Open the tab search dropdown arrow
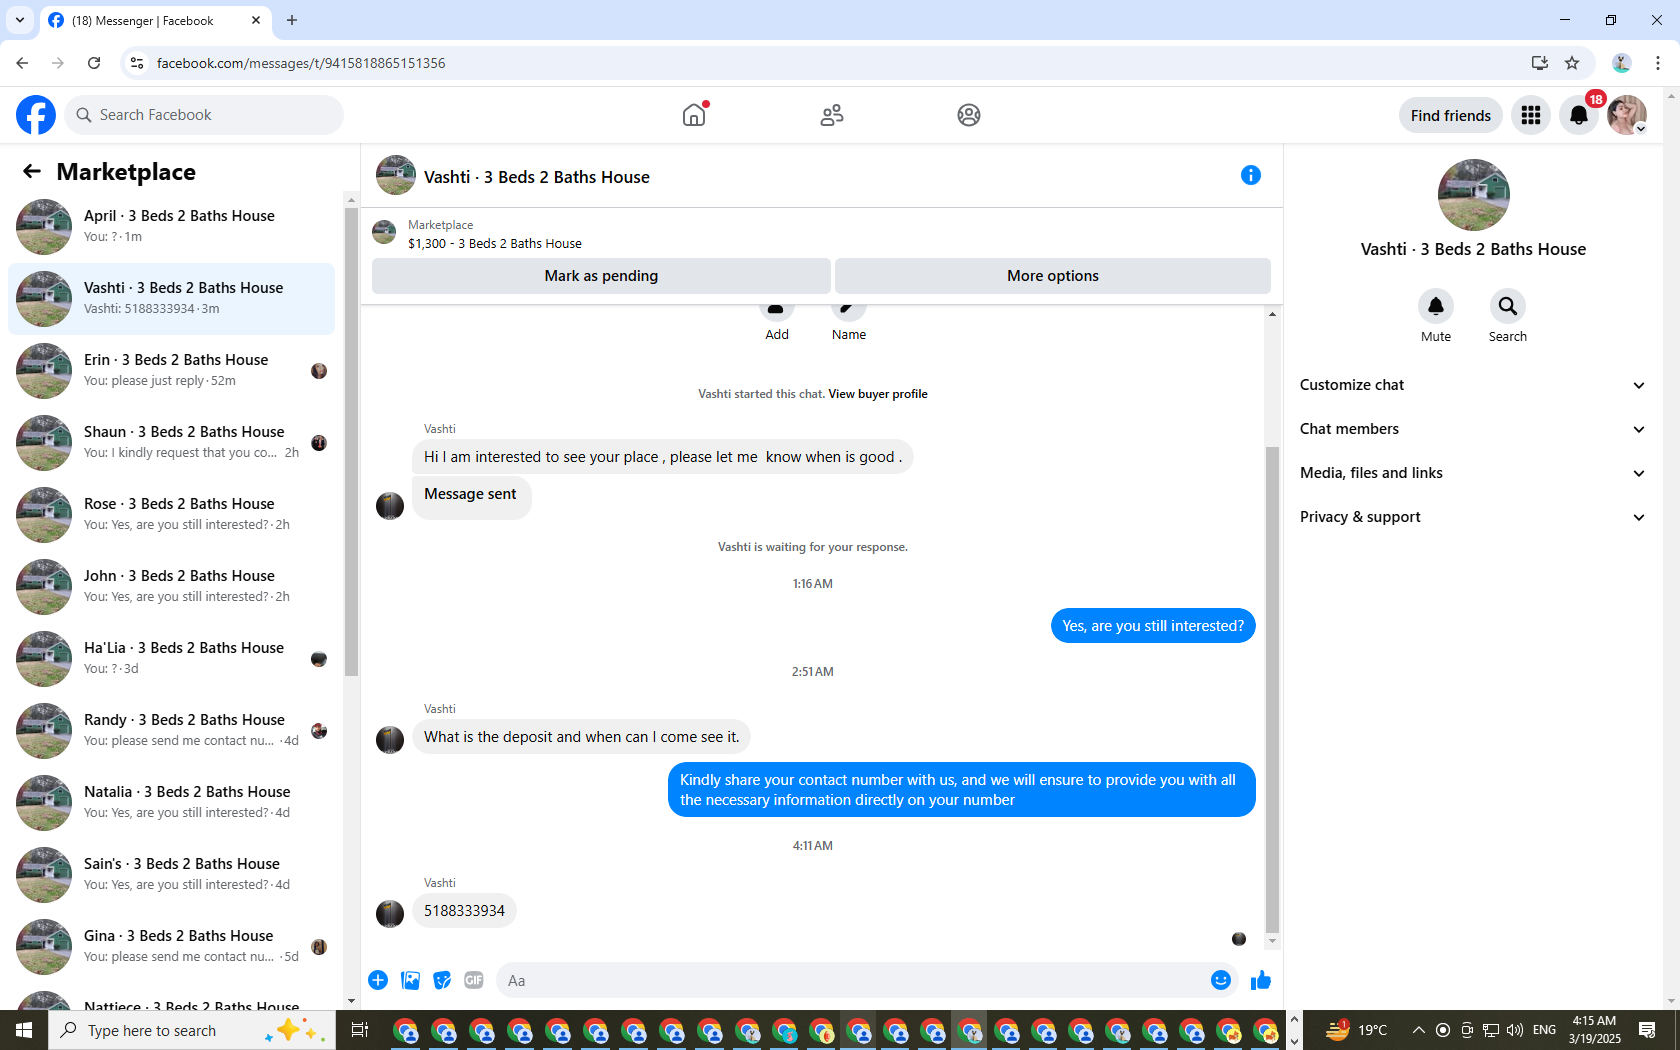The height and width of the screenshot is (1050, 1680). point(20,20)
